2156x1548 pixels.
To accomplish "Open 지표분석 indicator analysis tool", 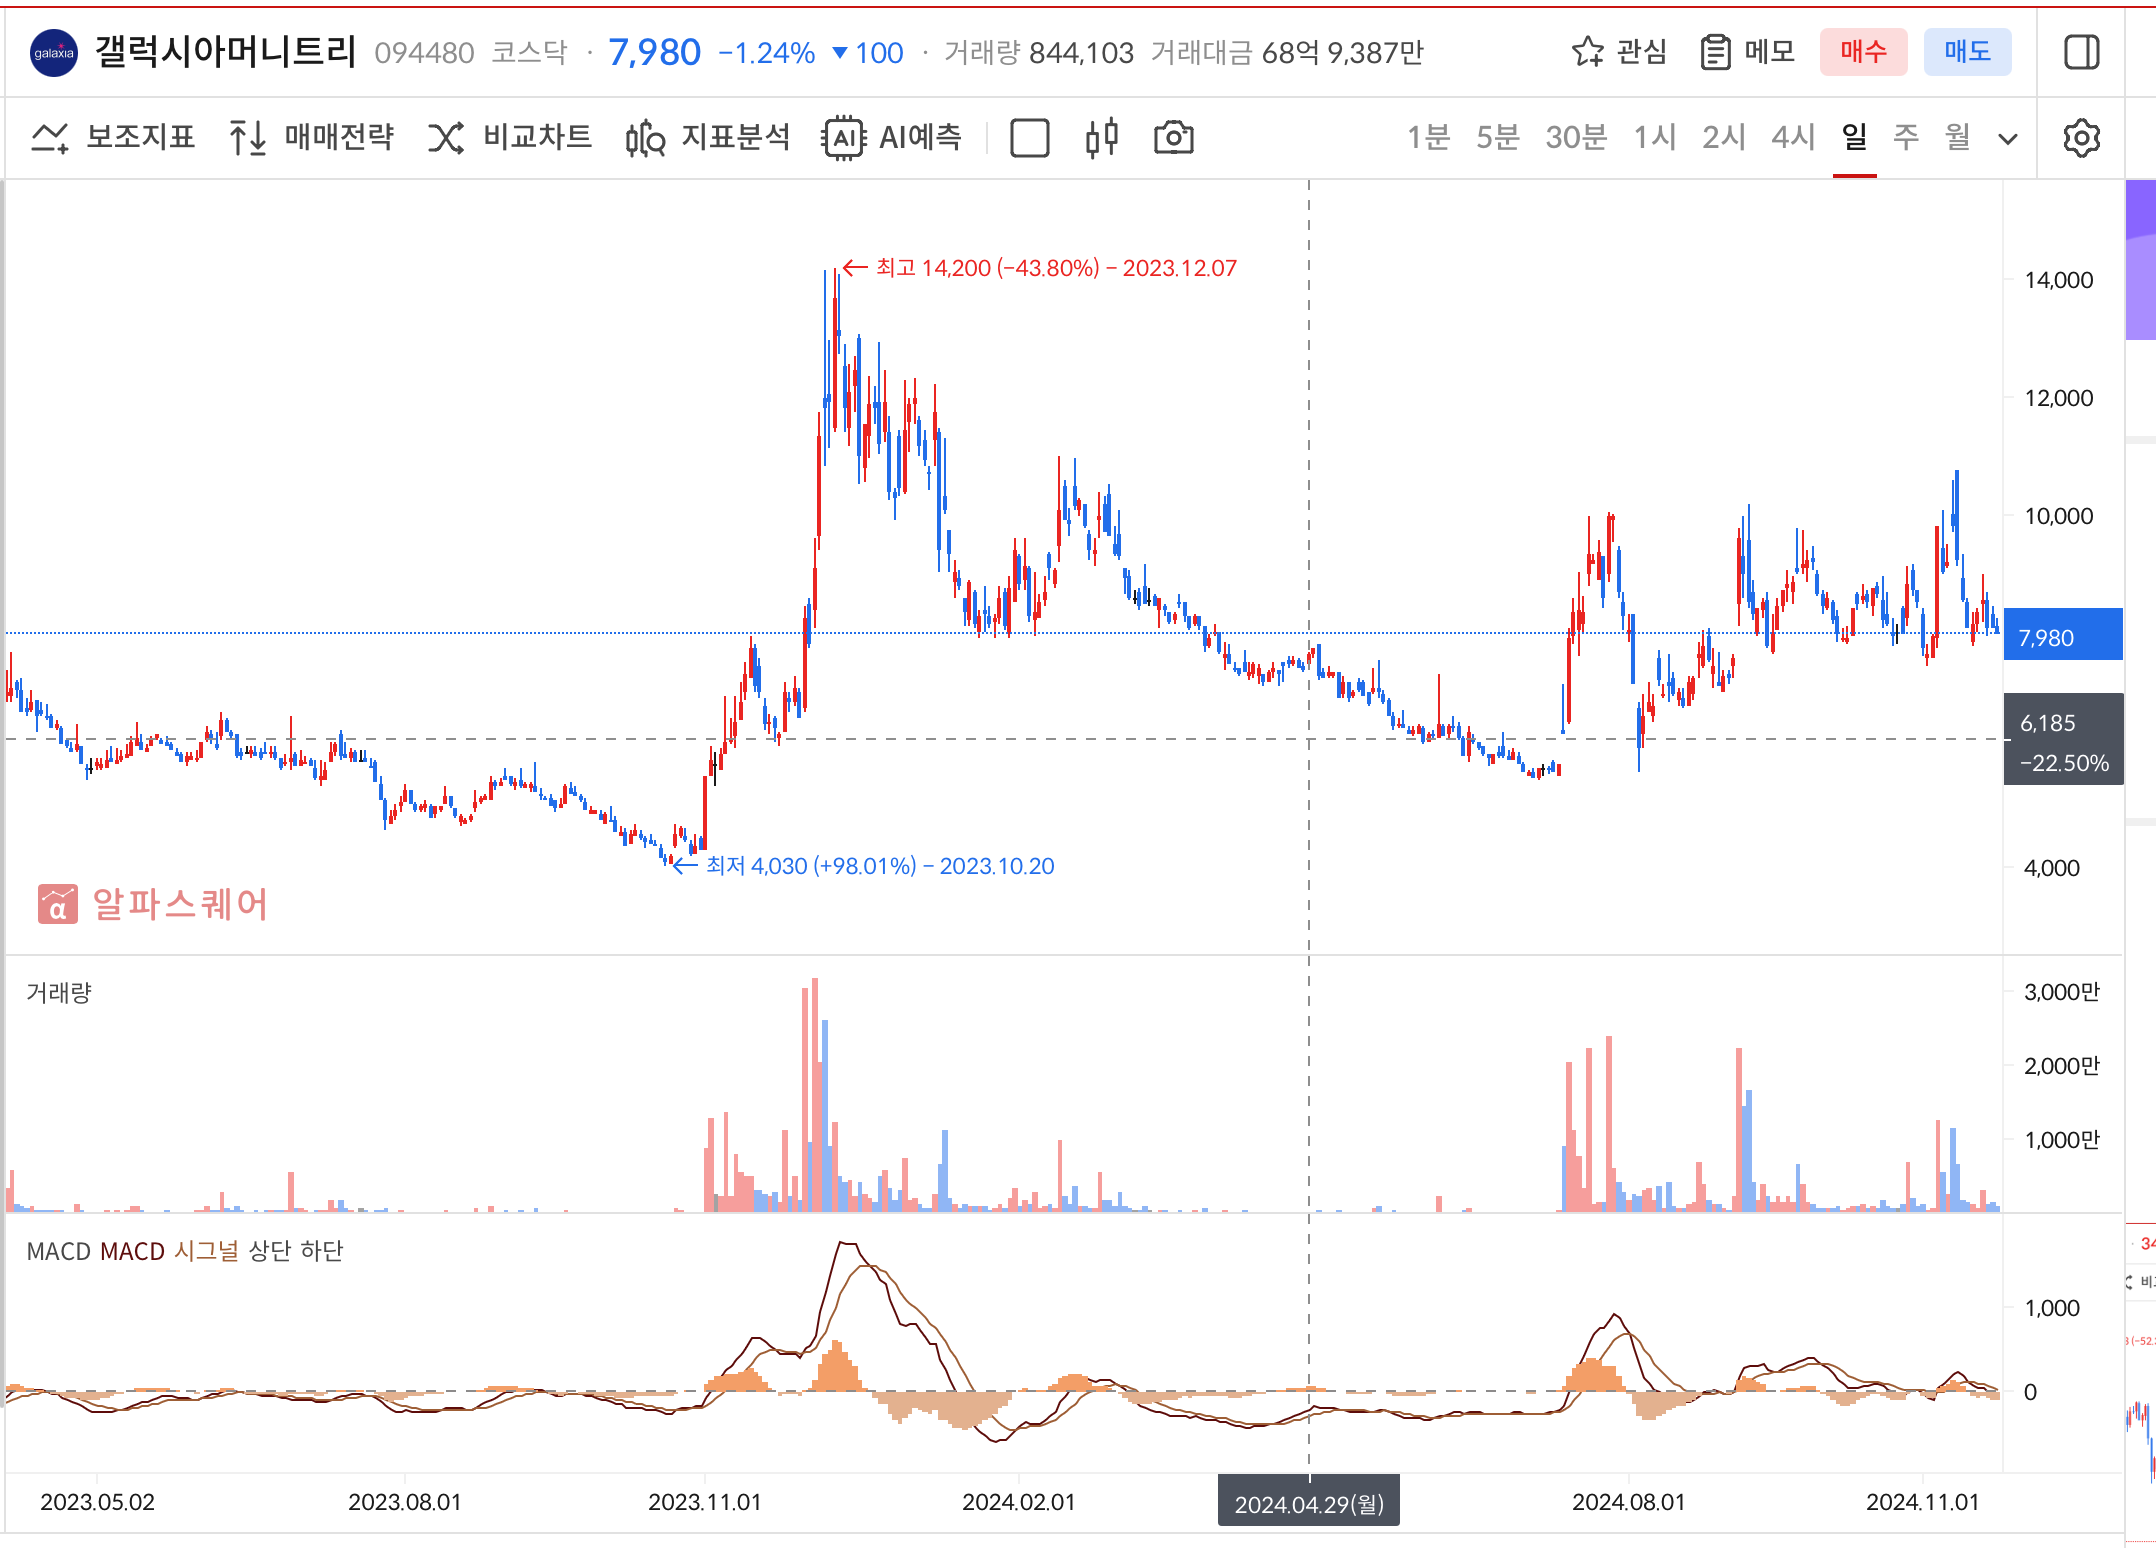I will coord(708,137).
